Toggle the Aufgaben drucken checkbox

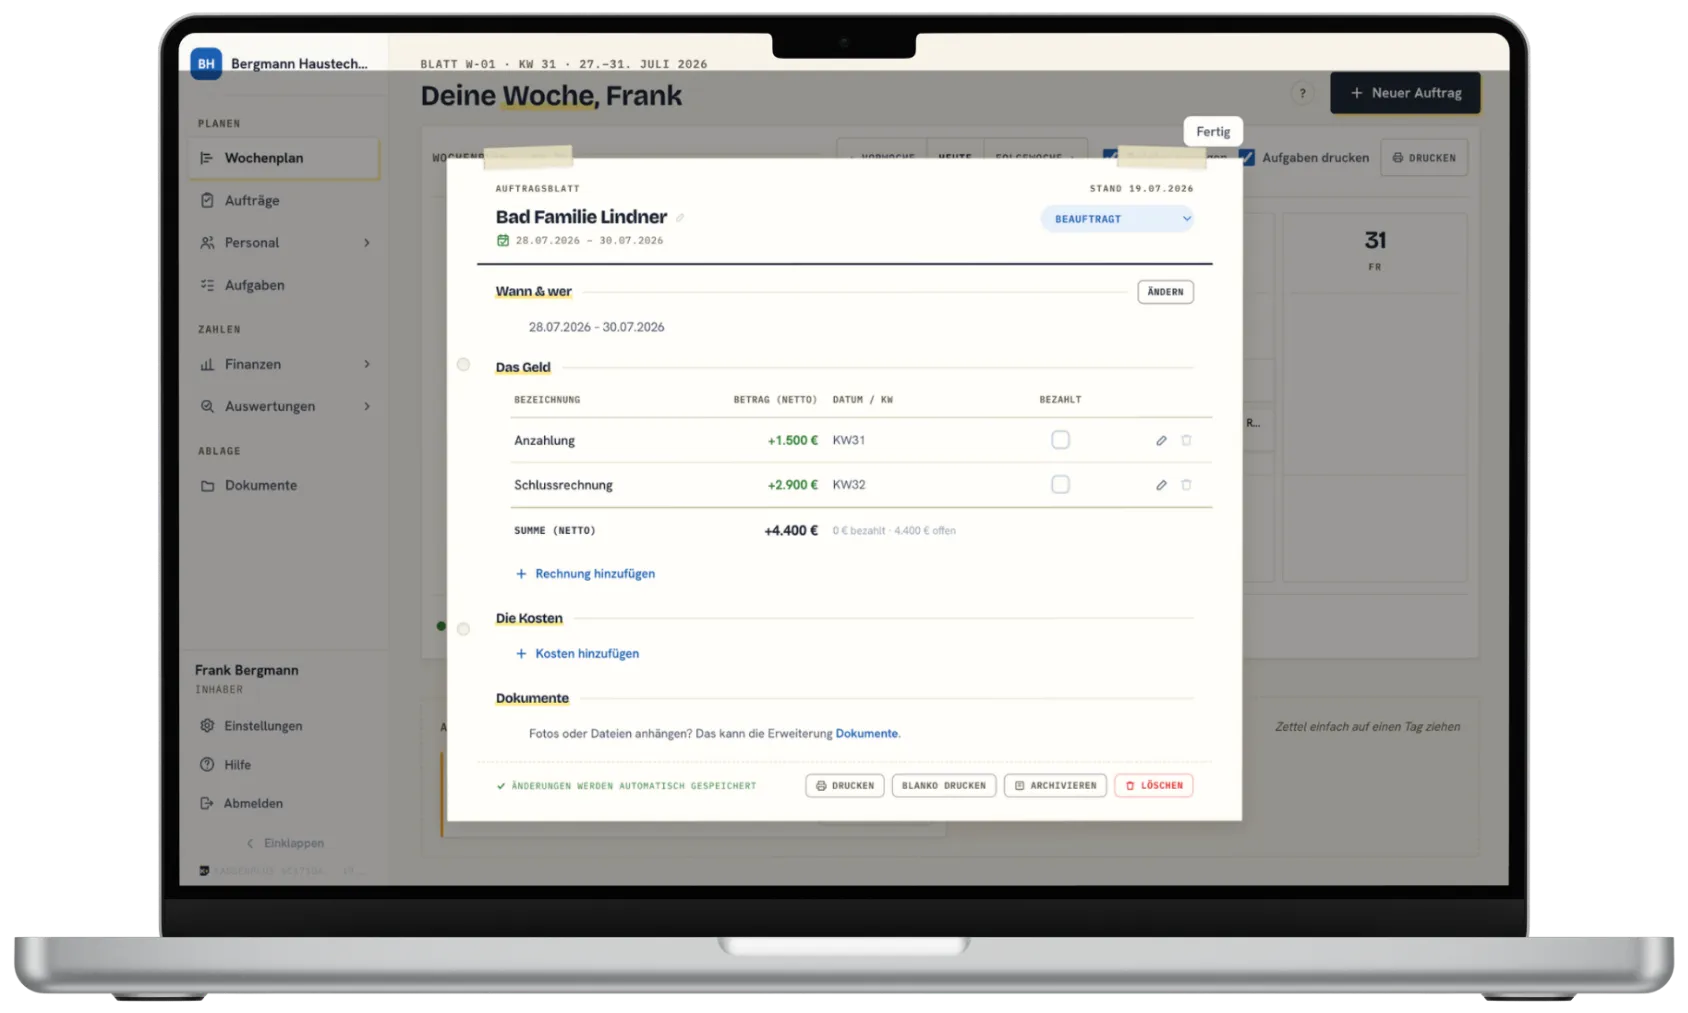click(x=1247, y=157)
